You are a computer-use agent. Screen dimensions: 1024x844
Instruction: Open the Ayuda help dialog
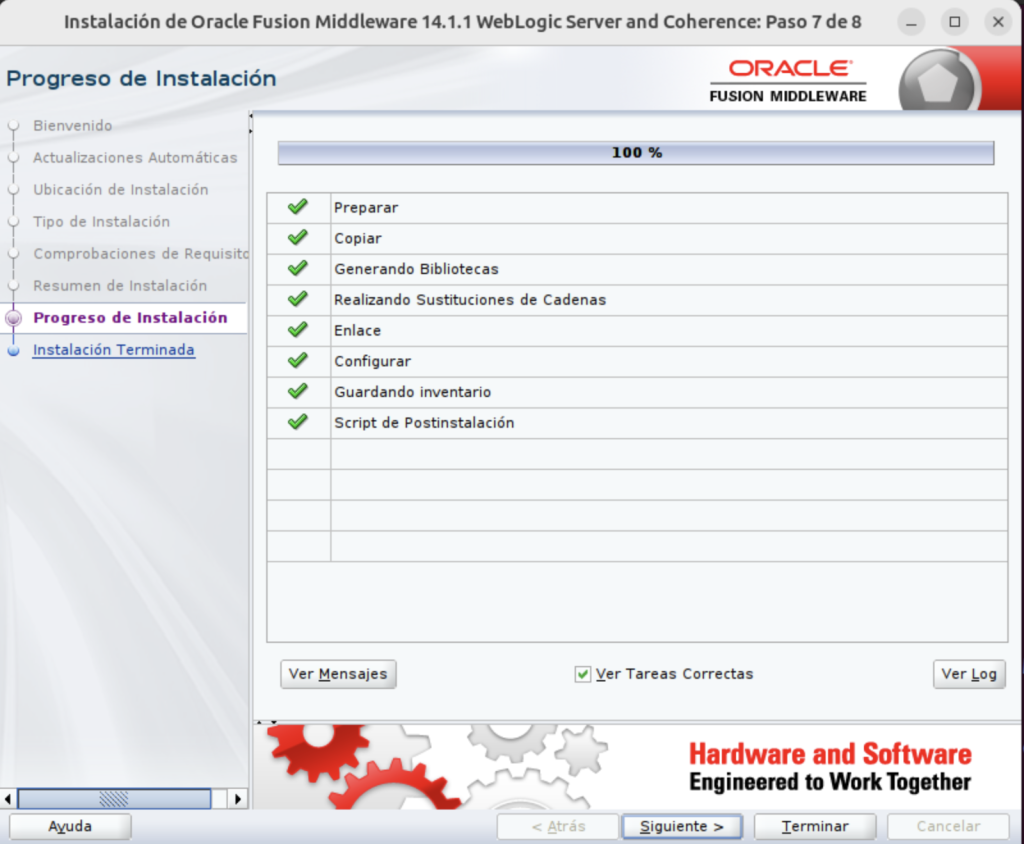(x=69, y=826)
